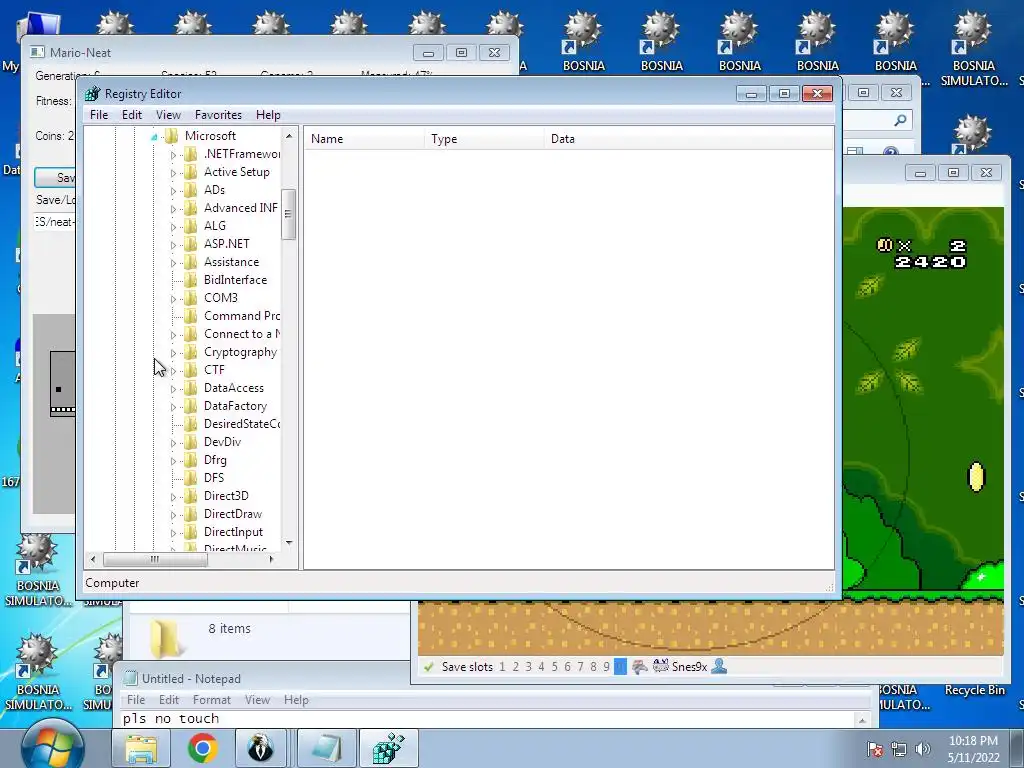Click the tree horizontal scrollbar left arrow
This screenshot has width=1024, height=768.
click(x=93, y=559)
